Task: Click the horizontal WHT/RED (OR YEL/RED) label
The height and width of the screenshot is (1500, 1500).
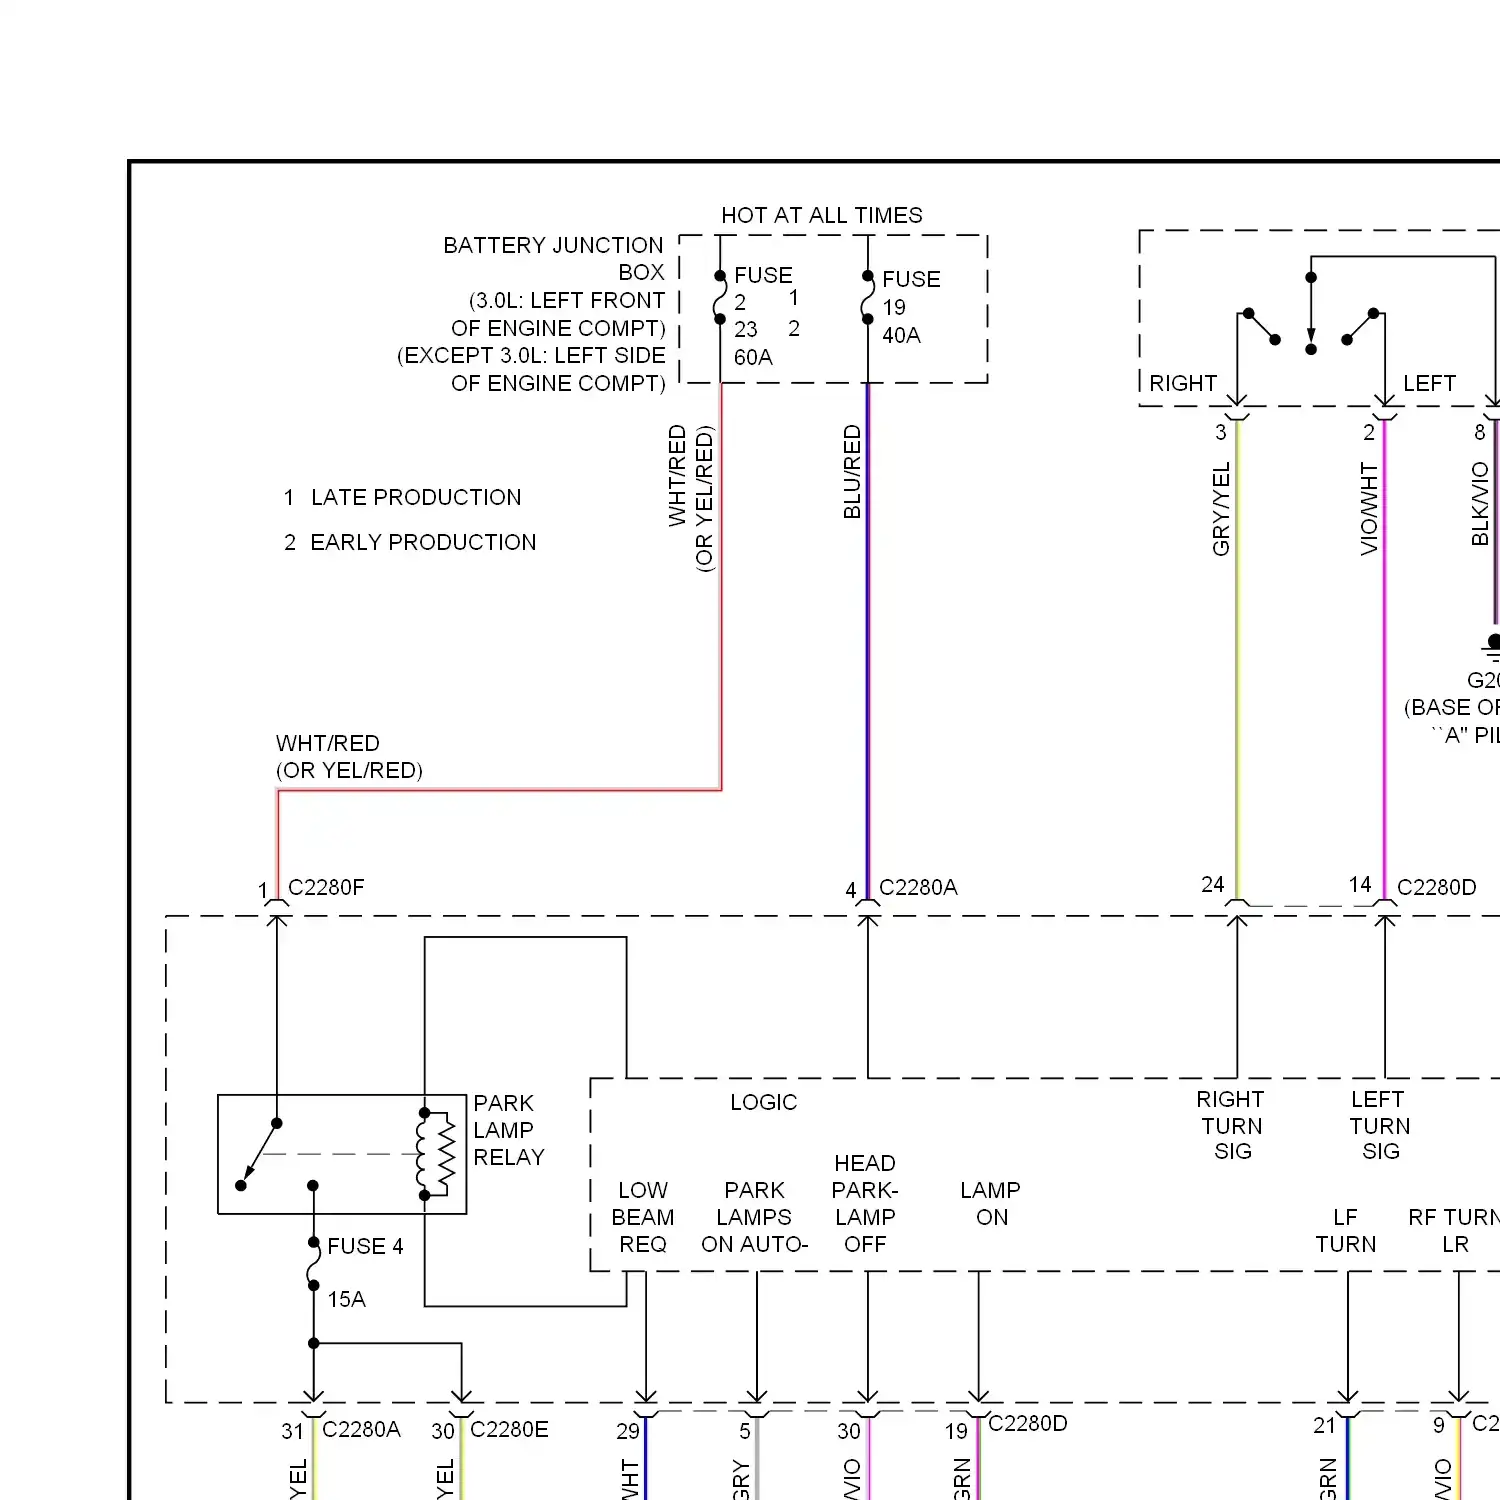Action: (349, 757)
